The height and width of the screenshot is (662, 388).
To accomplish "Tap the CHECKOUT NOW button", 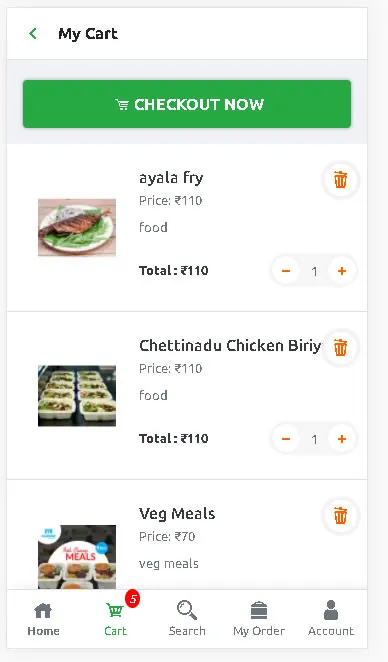I will [x=187, y=104].
